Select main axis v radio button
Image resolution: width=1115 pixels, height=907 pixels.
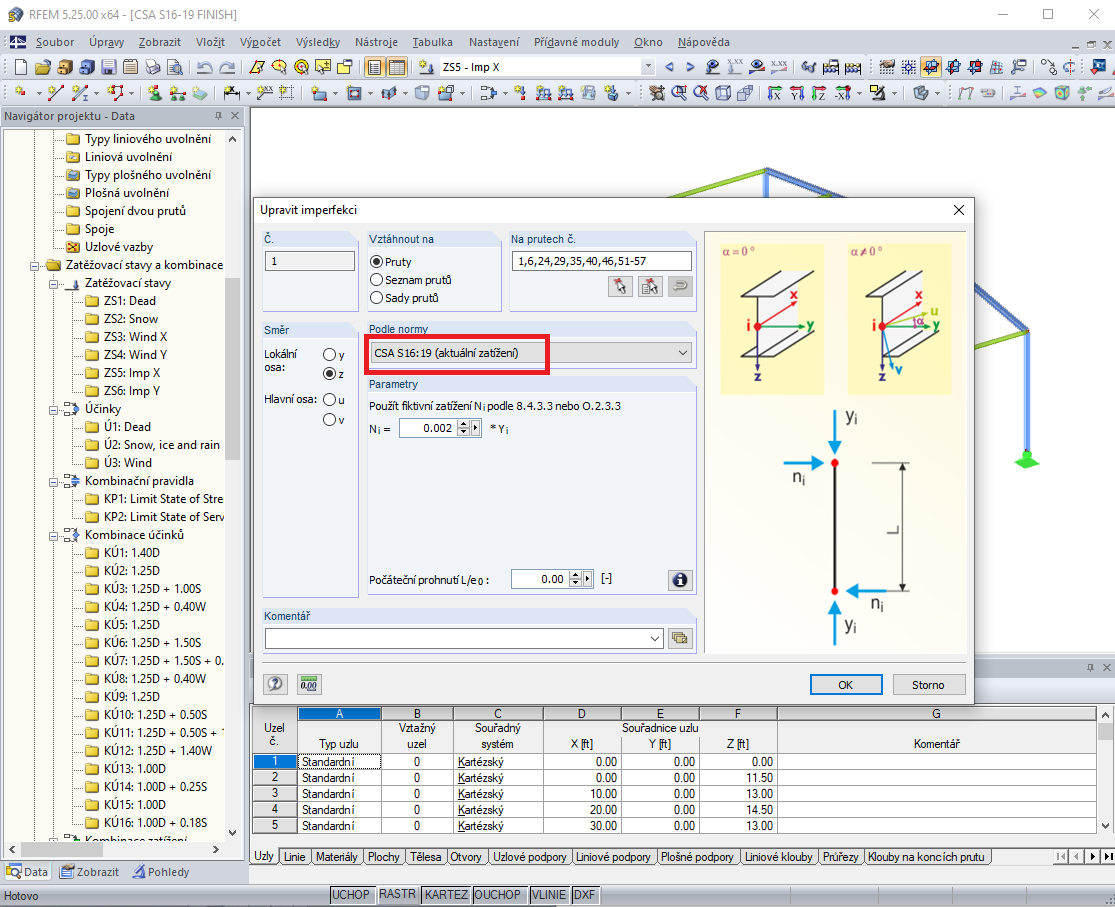tap(329, 420)
